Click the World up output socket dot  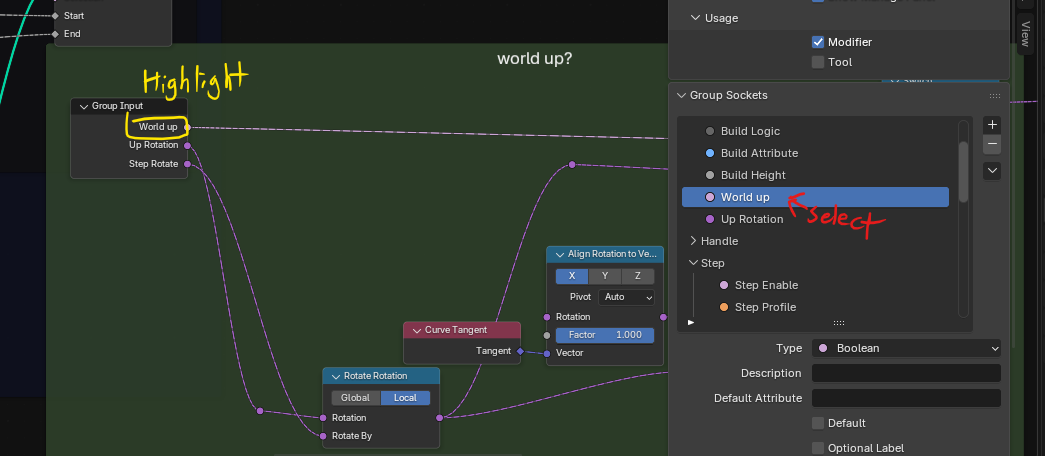[187, 127]
